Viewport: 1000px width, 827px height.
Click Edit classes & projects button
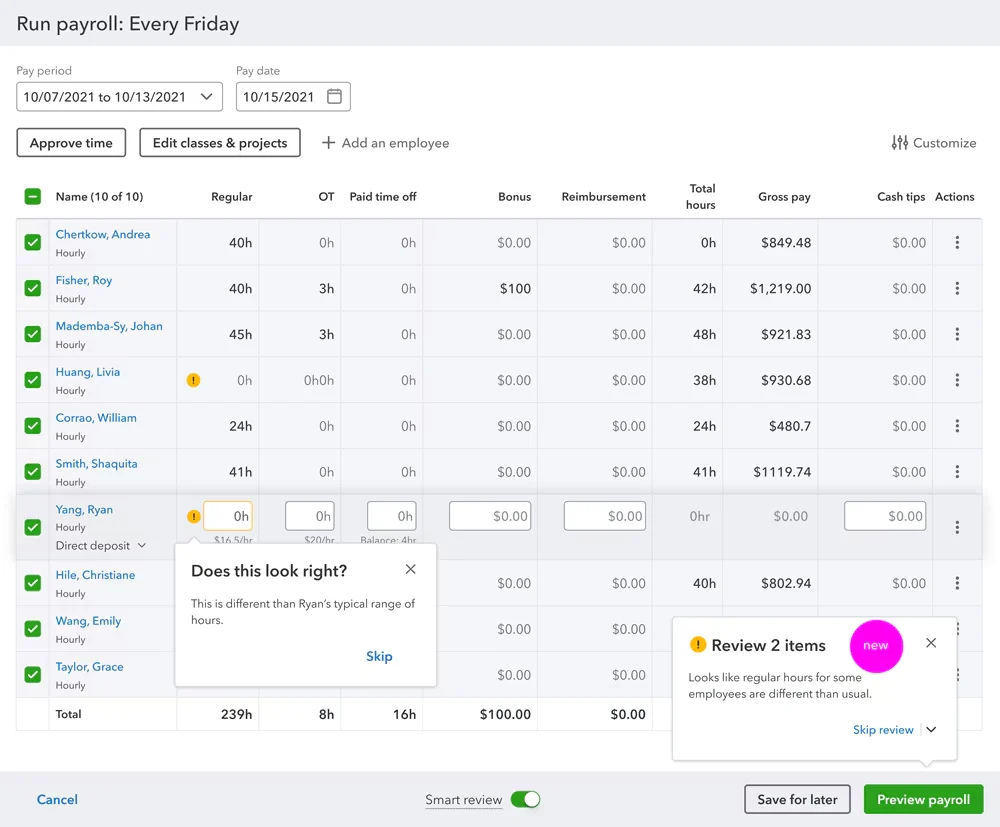click(220, 143)
